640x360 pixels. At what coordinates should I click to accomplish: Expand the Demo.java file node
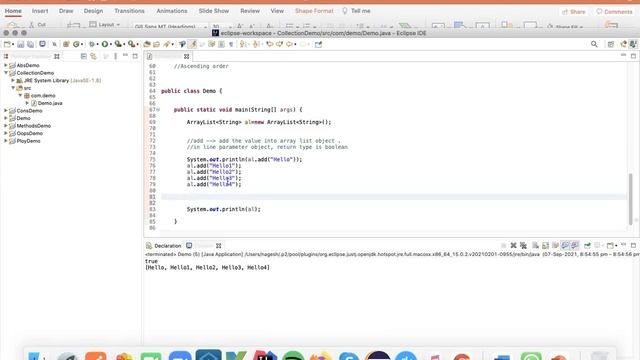point(27,103)
